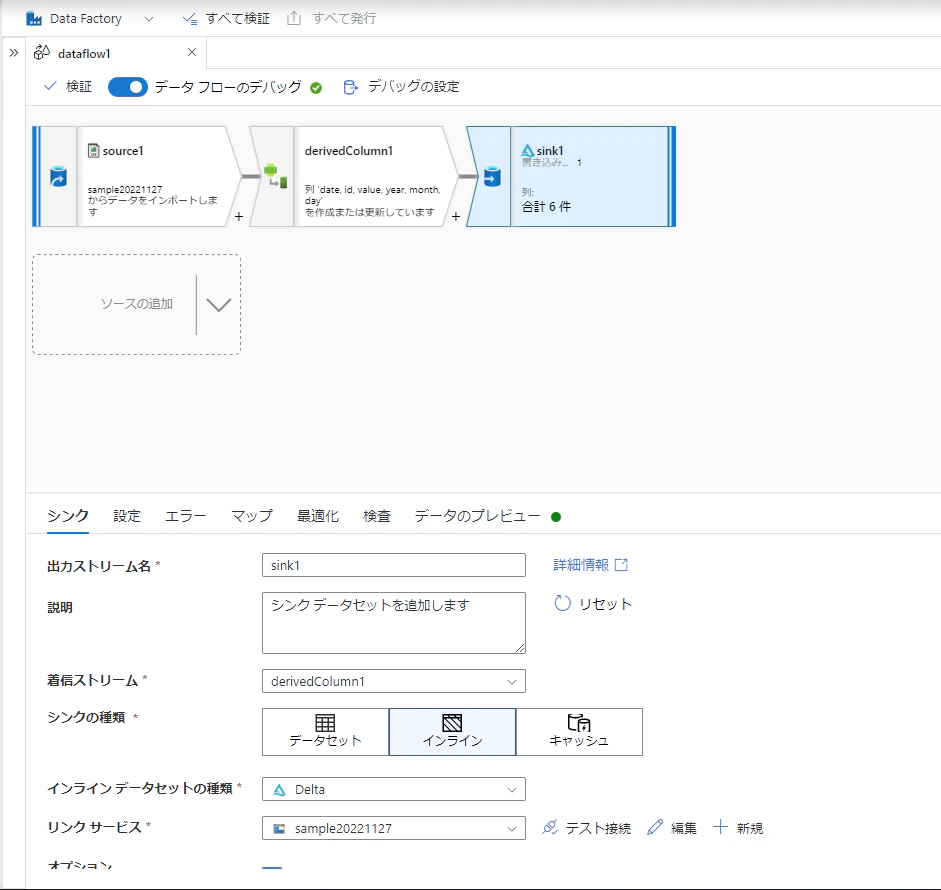Click すべて検証 validate all
This screenshot has width=941, height=890.
[226, 19]
